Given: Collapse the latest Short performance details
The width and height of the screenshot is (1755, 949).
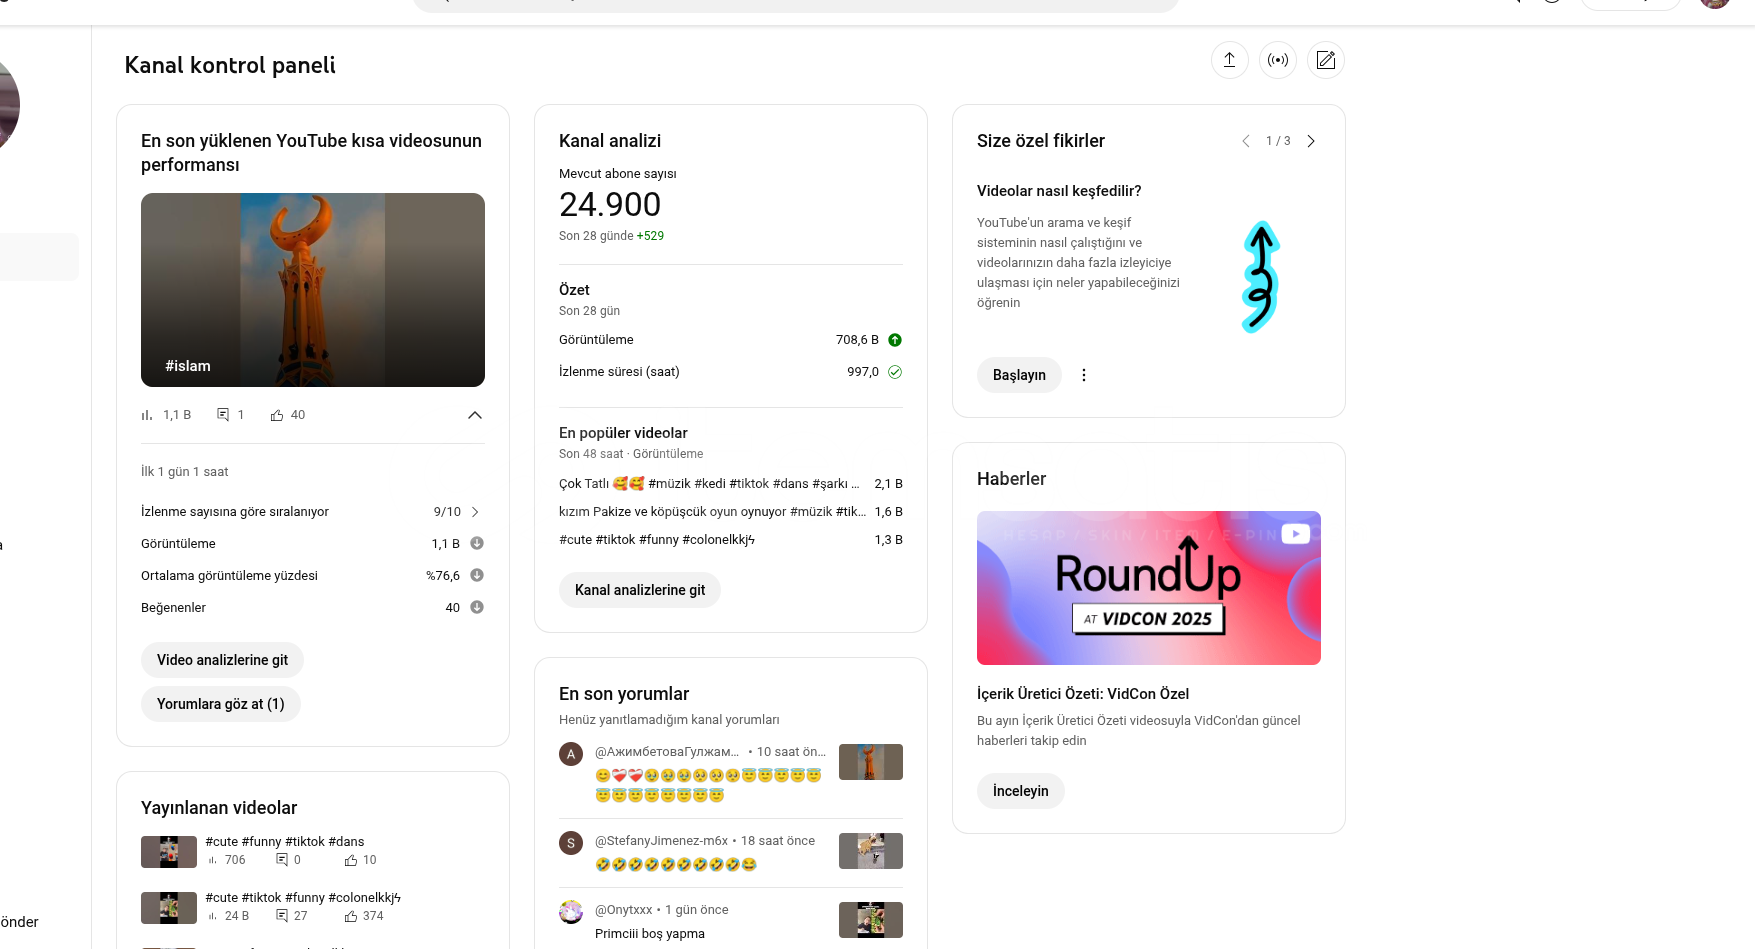Looking at the screenshot, I should [x=475, y=415].
